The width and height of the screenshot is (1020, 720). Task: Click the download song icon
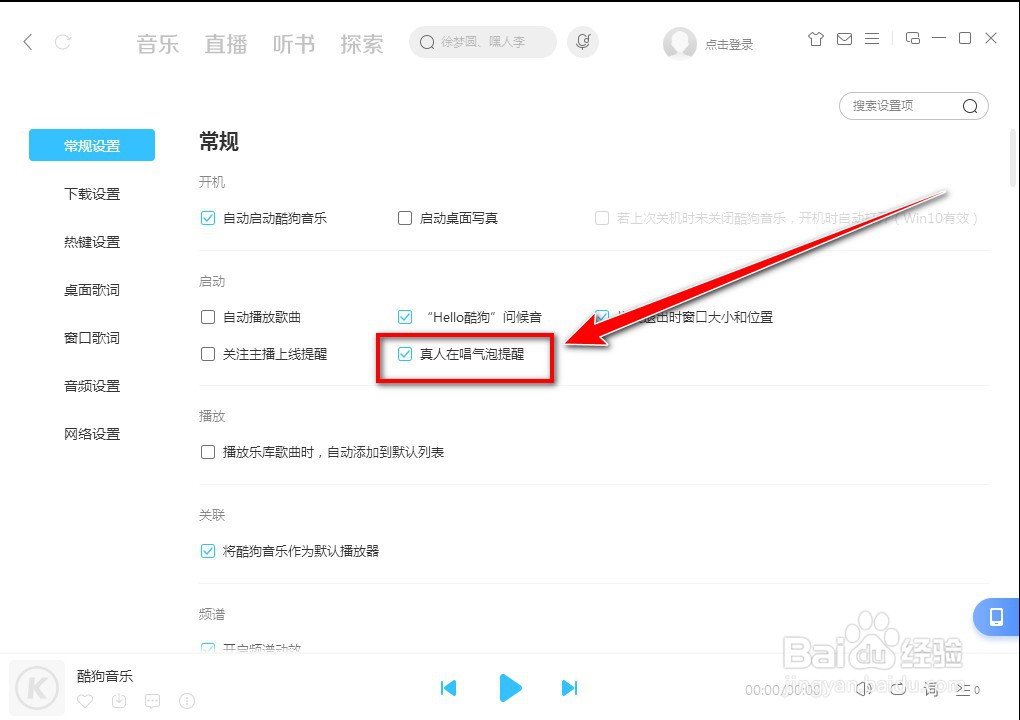119,701
